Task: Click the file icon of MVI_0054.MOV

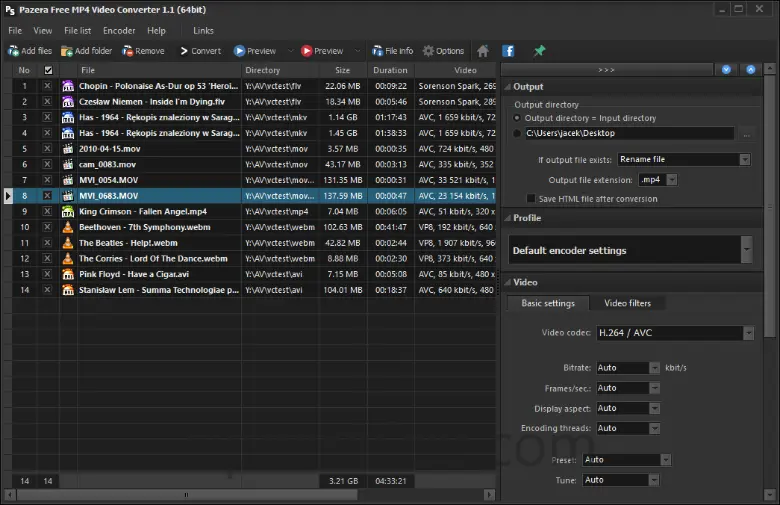Action: [x=68, y=180]
